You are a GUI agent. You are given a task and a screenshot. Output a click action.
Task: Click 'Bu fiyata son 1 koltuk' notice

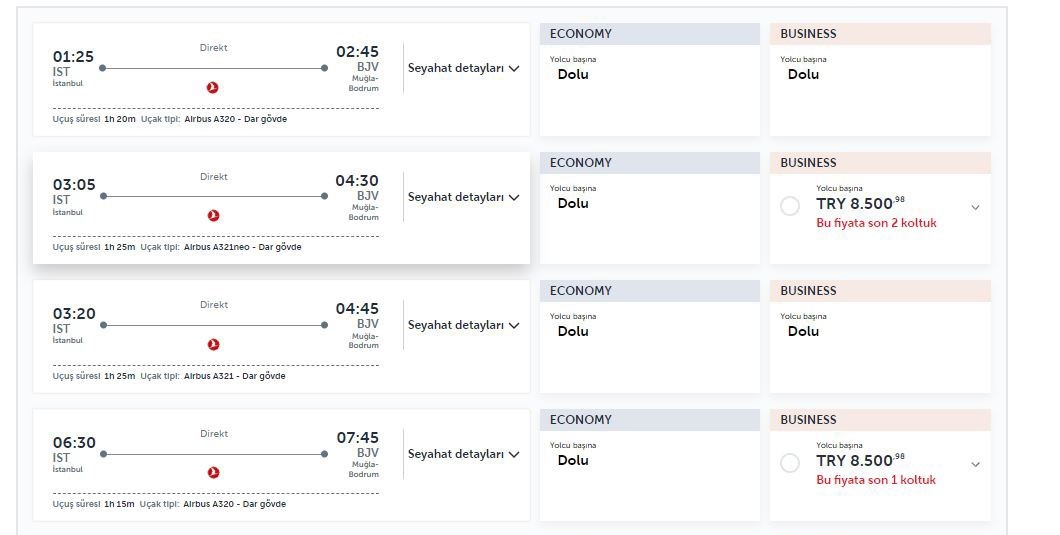click(876, 480)
